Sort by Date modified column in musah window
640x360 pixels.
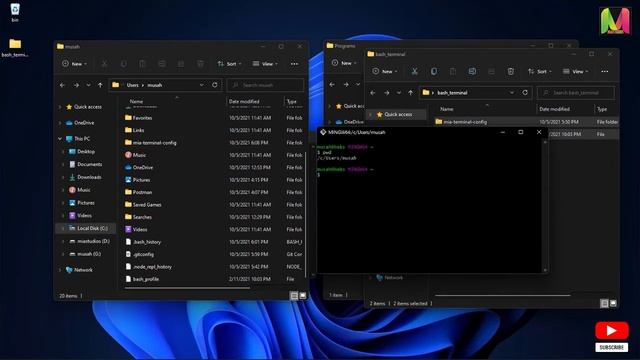(244, 101)
